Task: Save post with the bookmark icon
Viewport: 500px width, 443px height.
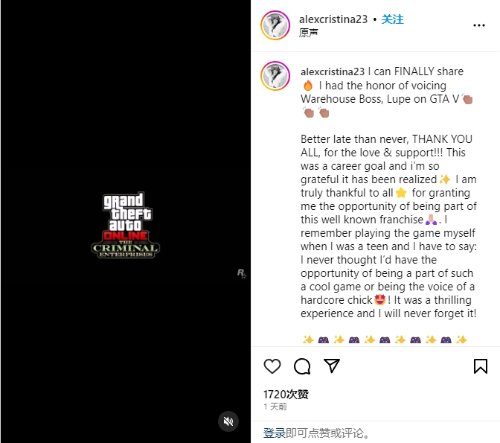Action: [x=480, y=366]
